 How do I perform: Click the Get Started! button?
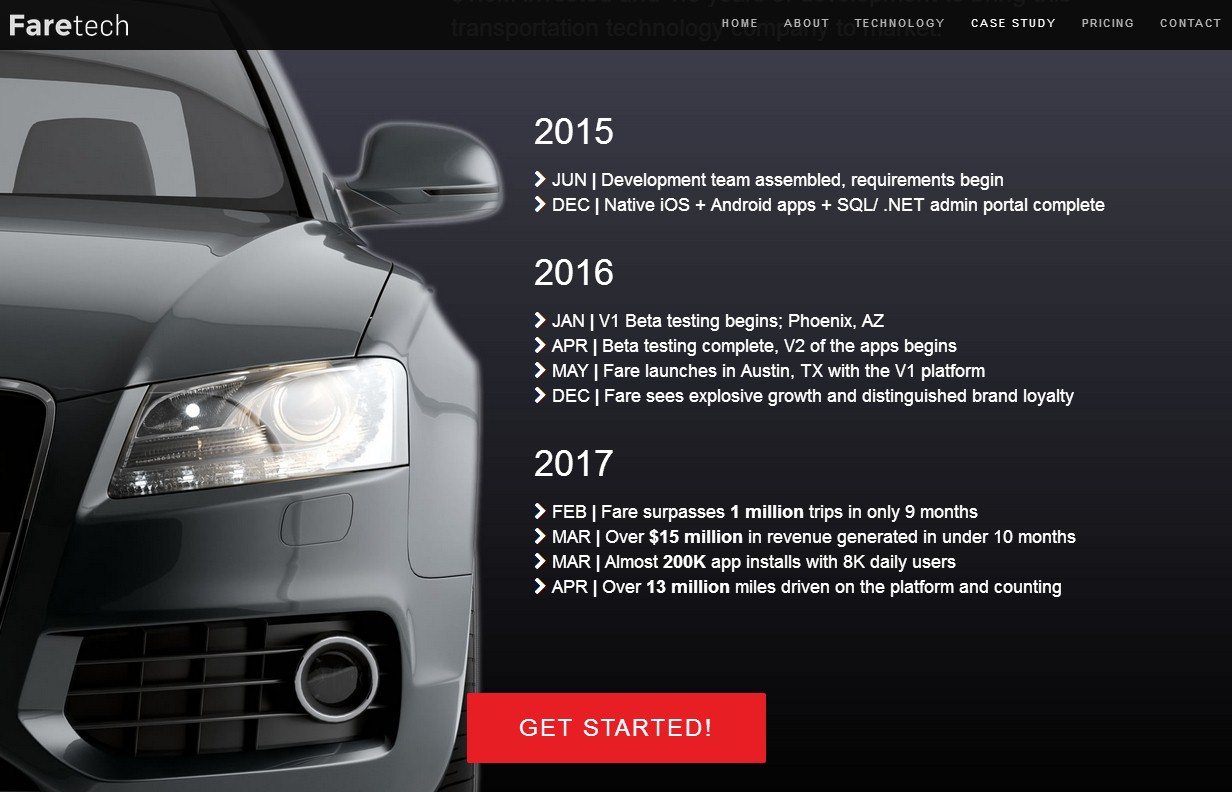coord(616,728)
